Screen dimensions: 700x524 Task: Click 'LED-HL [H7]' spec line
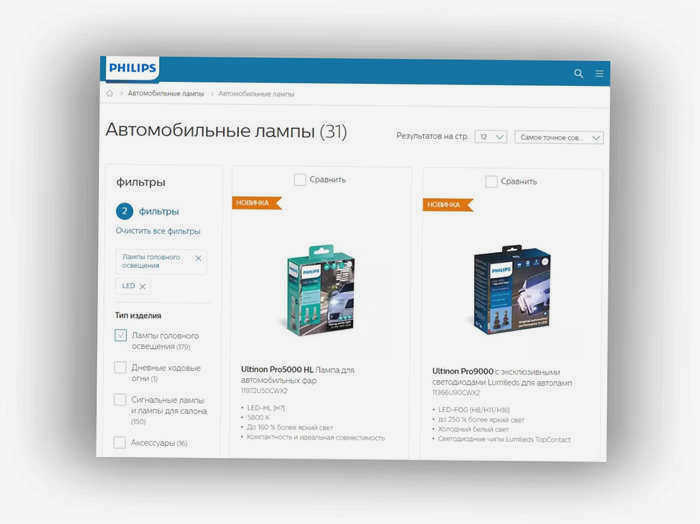tap(266, 408)
